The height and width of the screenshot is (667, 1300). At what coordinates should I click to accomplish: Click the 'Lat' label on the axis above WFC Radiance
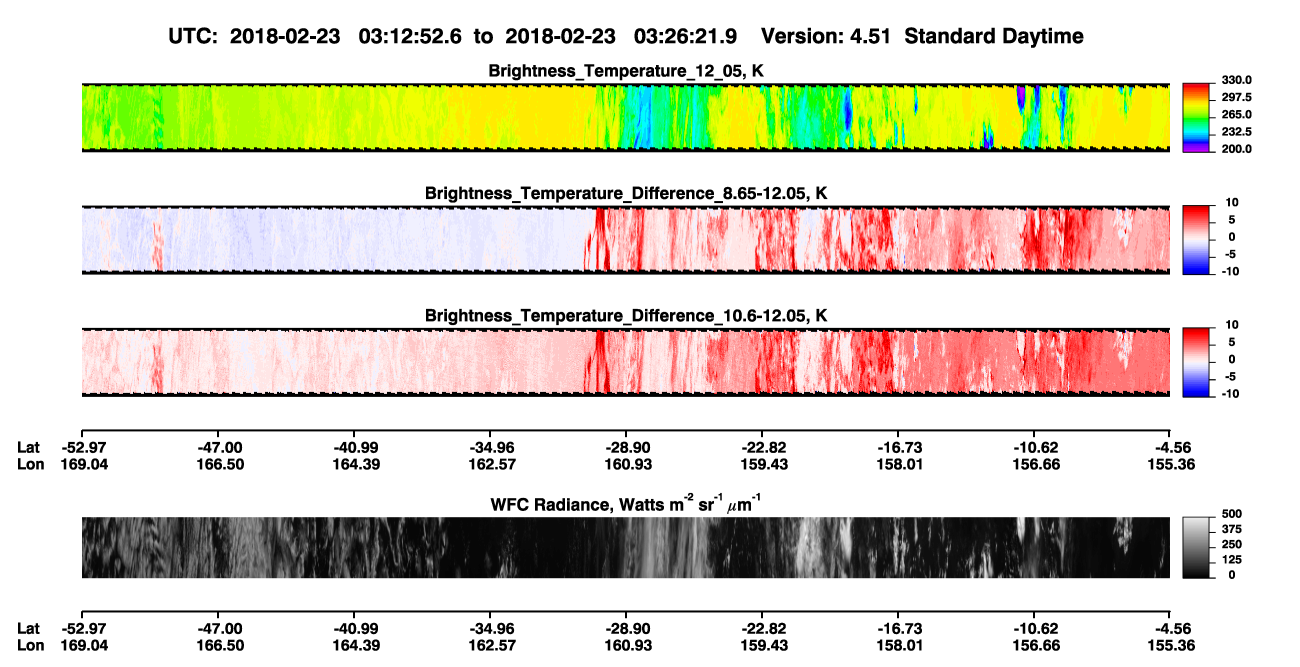coord(29,448)
